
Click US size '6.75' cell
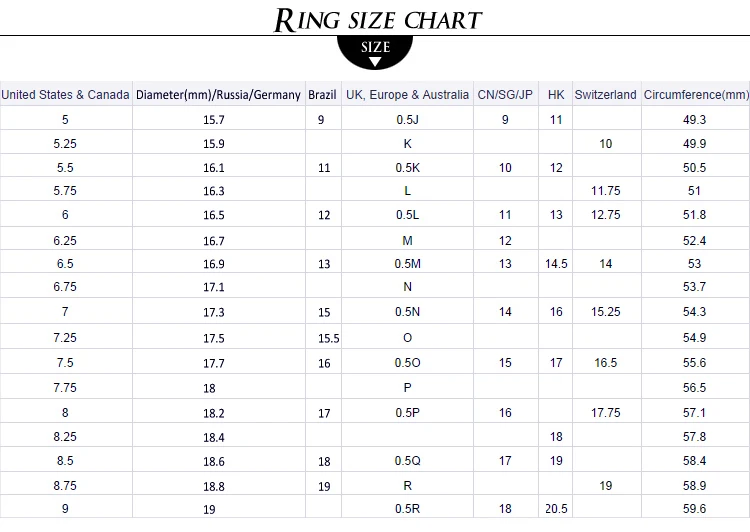[x=65, y=287]
